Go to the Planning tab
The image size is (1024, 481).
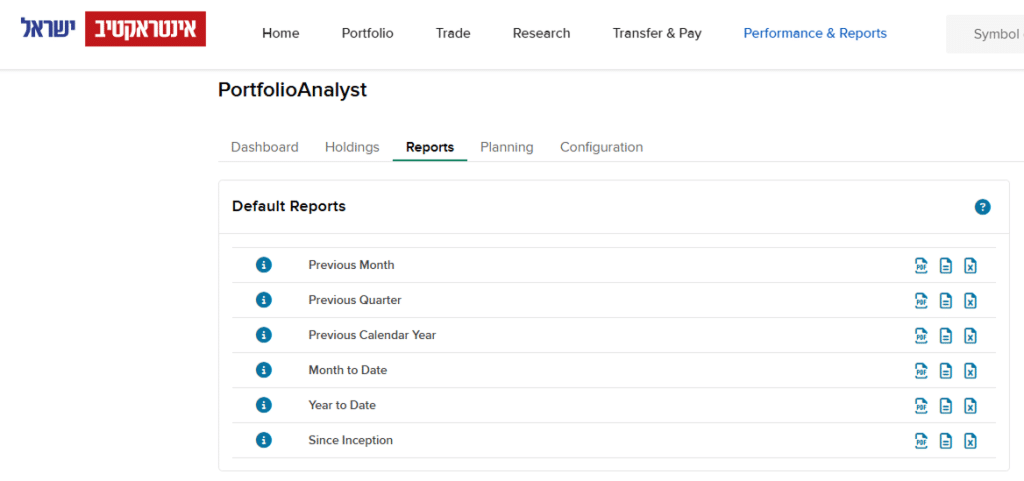506,147
